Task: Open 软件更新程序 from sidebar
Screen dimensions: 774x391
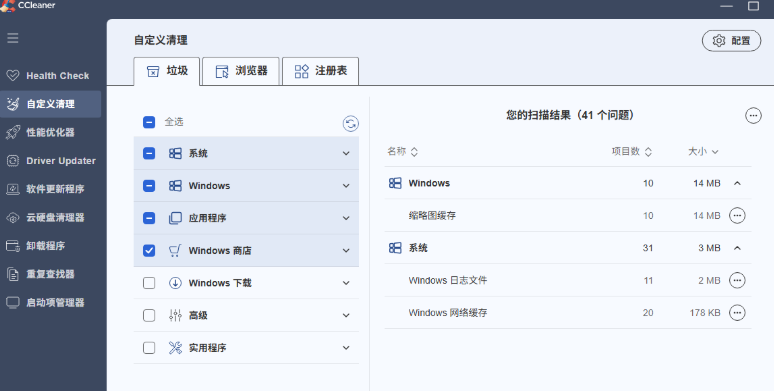Action: click(x=50, y=189)
